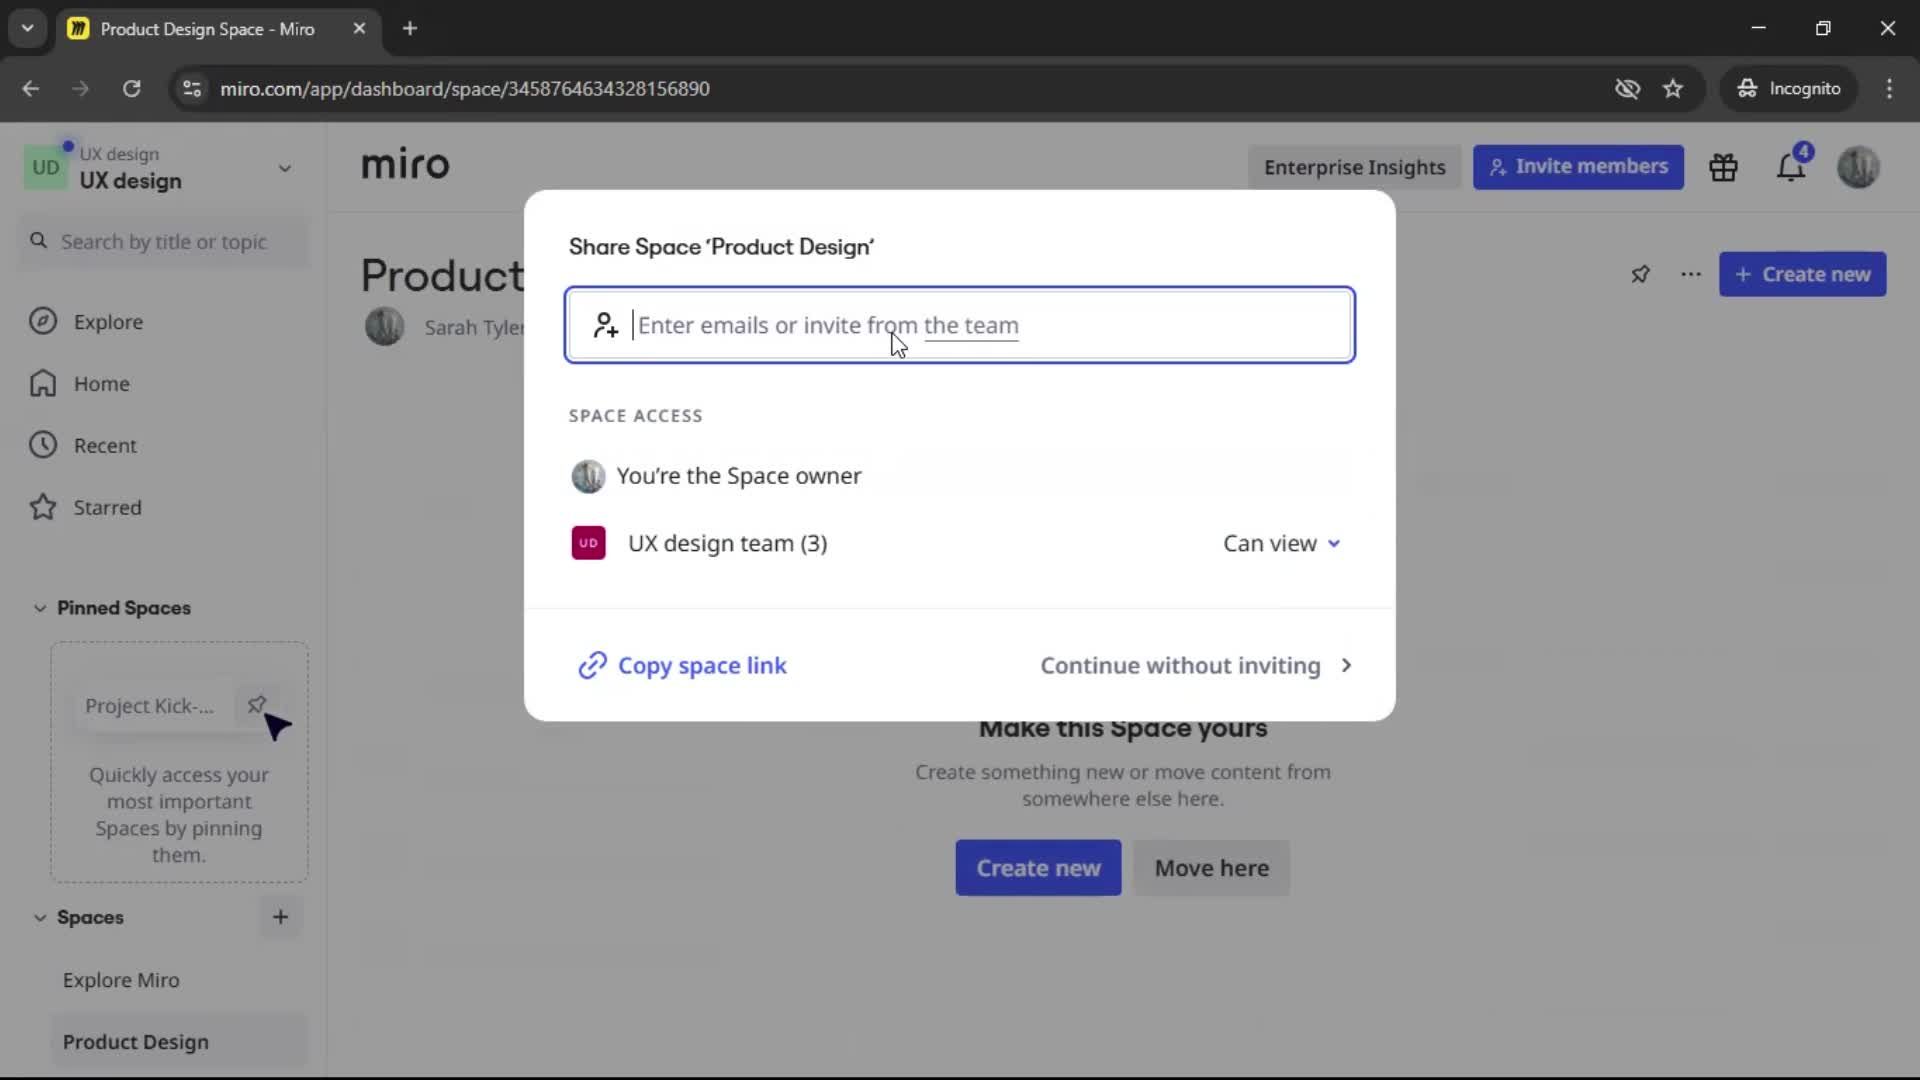The height and width of the screenshot is (1080, 1920).
Task: Open the three-dots more options menu
Action: click(x=1691, y=274)
